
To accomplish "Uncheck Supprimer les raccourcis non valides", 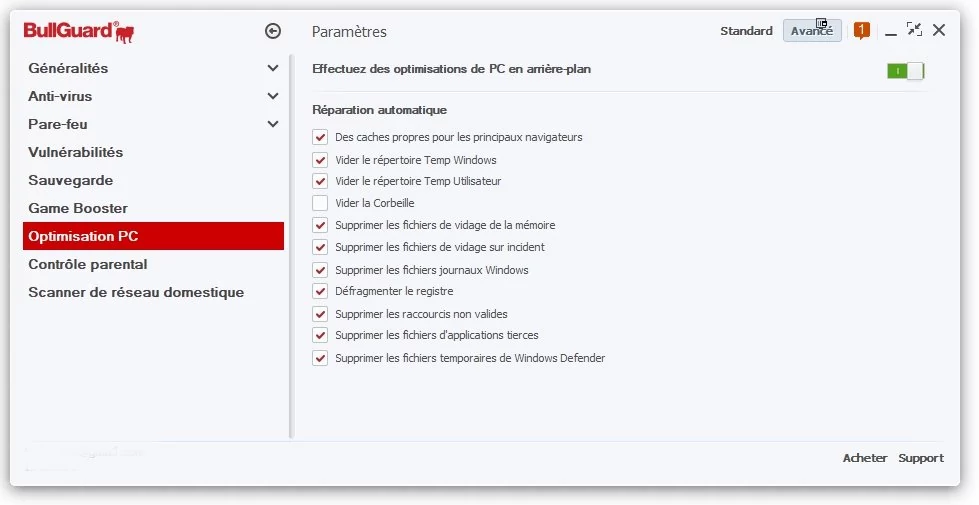I will pos(320,313).
